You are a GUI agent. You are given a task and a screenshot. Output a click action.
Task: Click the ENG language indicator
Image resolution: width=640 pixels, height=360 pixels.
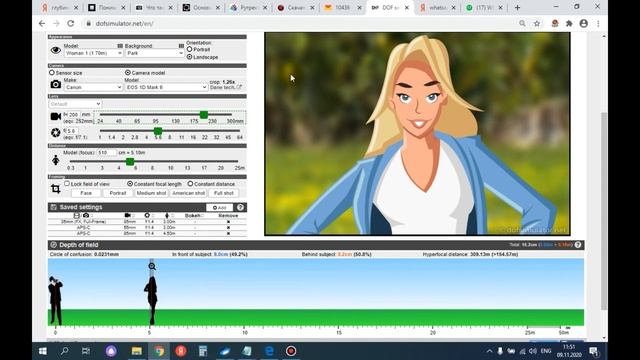coord(546,351)
